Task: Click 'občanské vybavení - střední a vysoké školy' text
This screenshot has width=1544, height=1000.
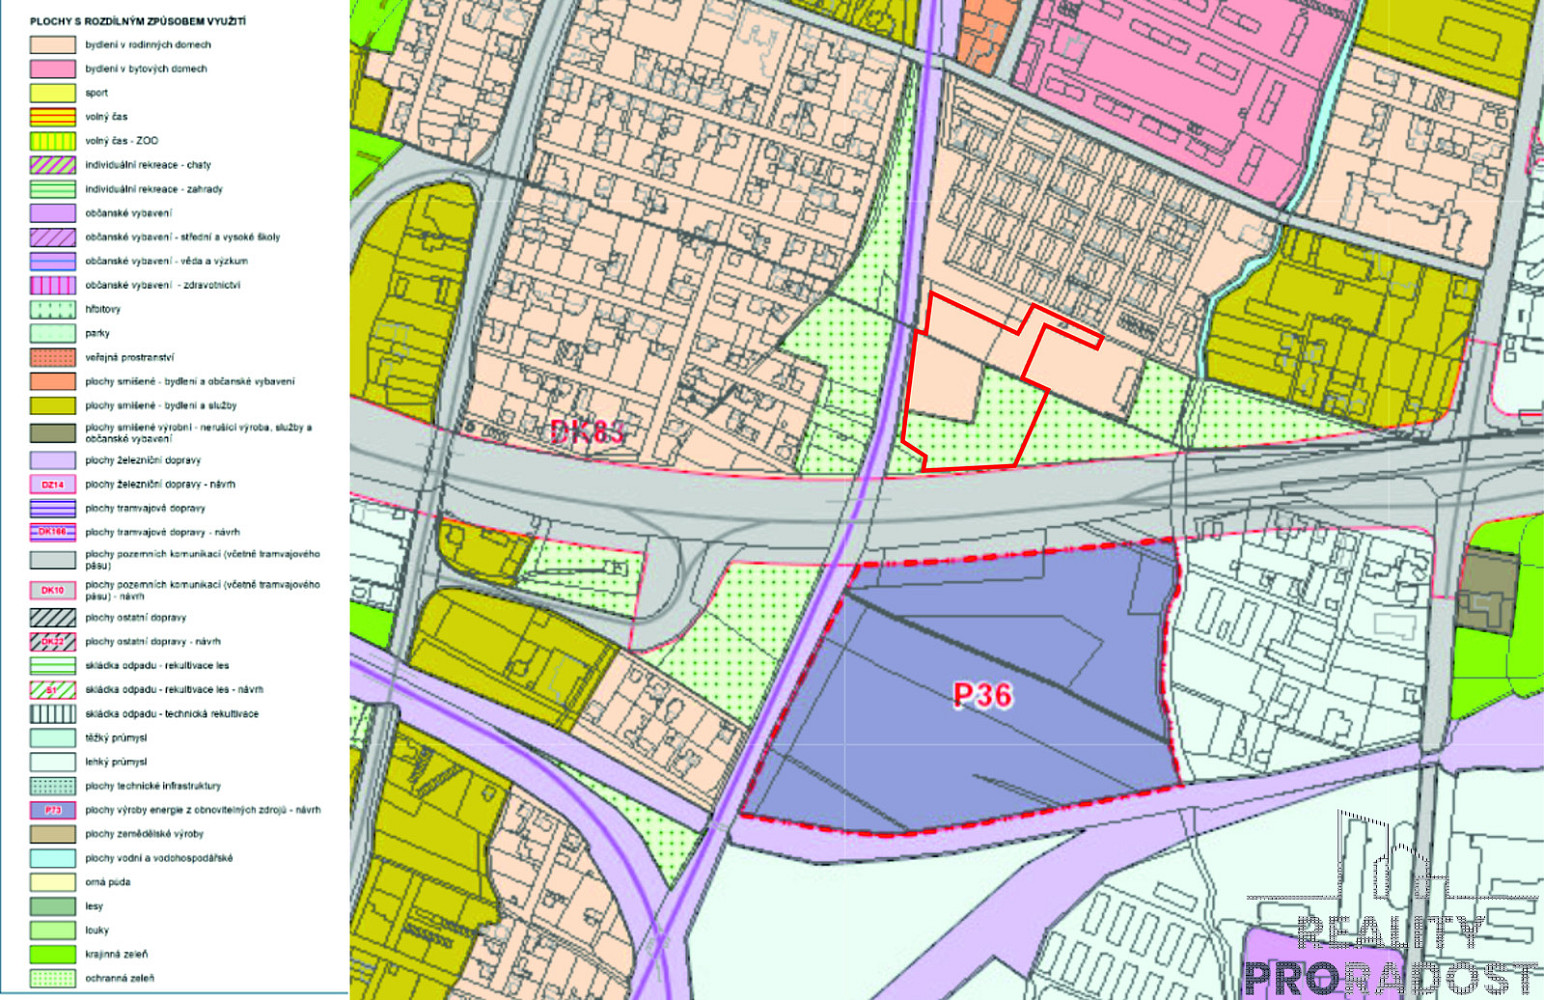Action: click(183, 237)
